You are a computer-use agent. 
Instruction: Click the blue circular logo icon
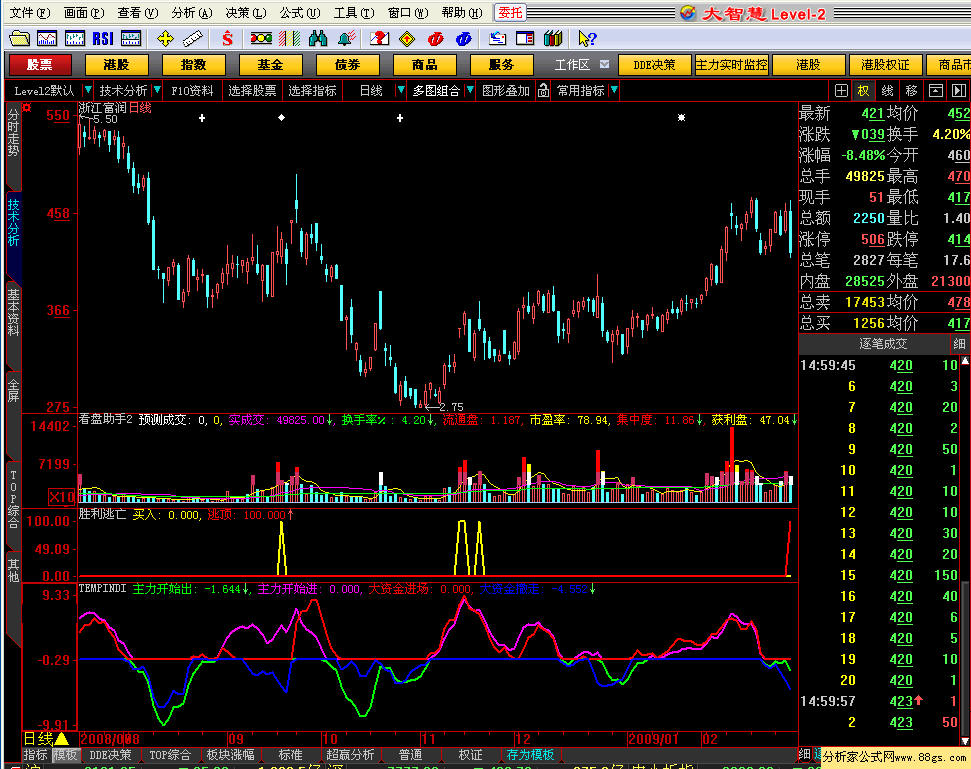463,39
